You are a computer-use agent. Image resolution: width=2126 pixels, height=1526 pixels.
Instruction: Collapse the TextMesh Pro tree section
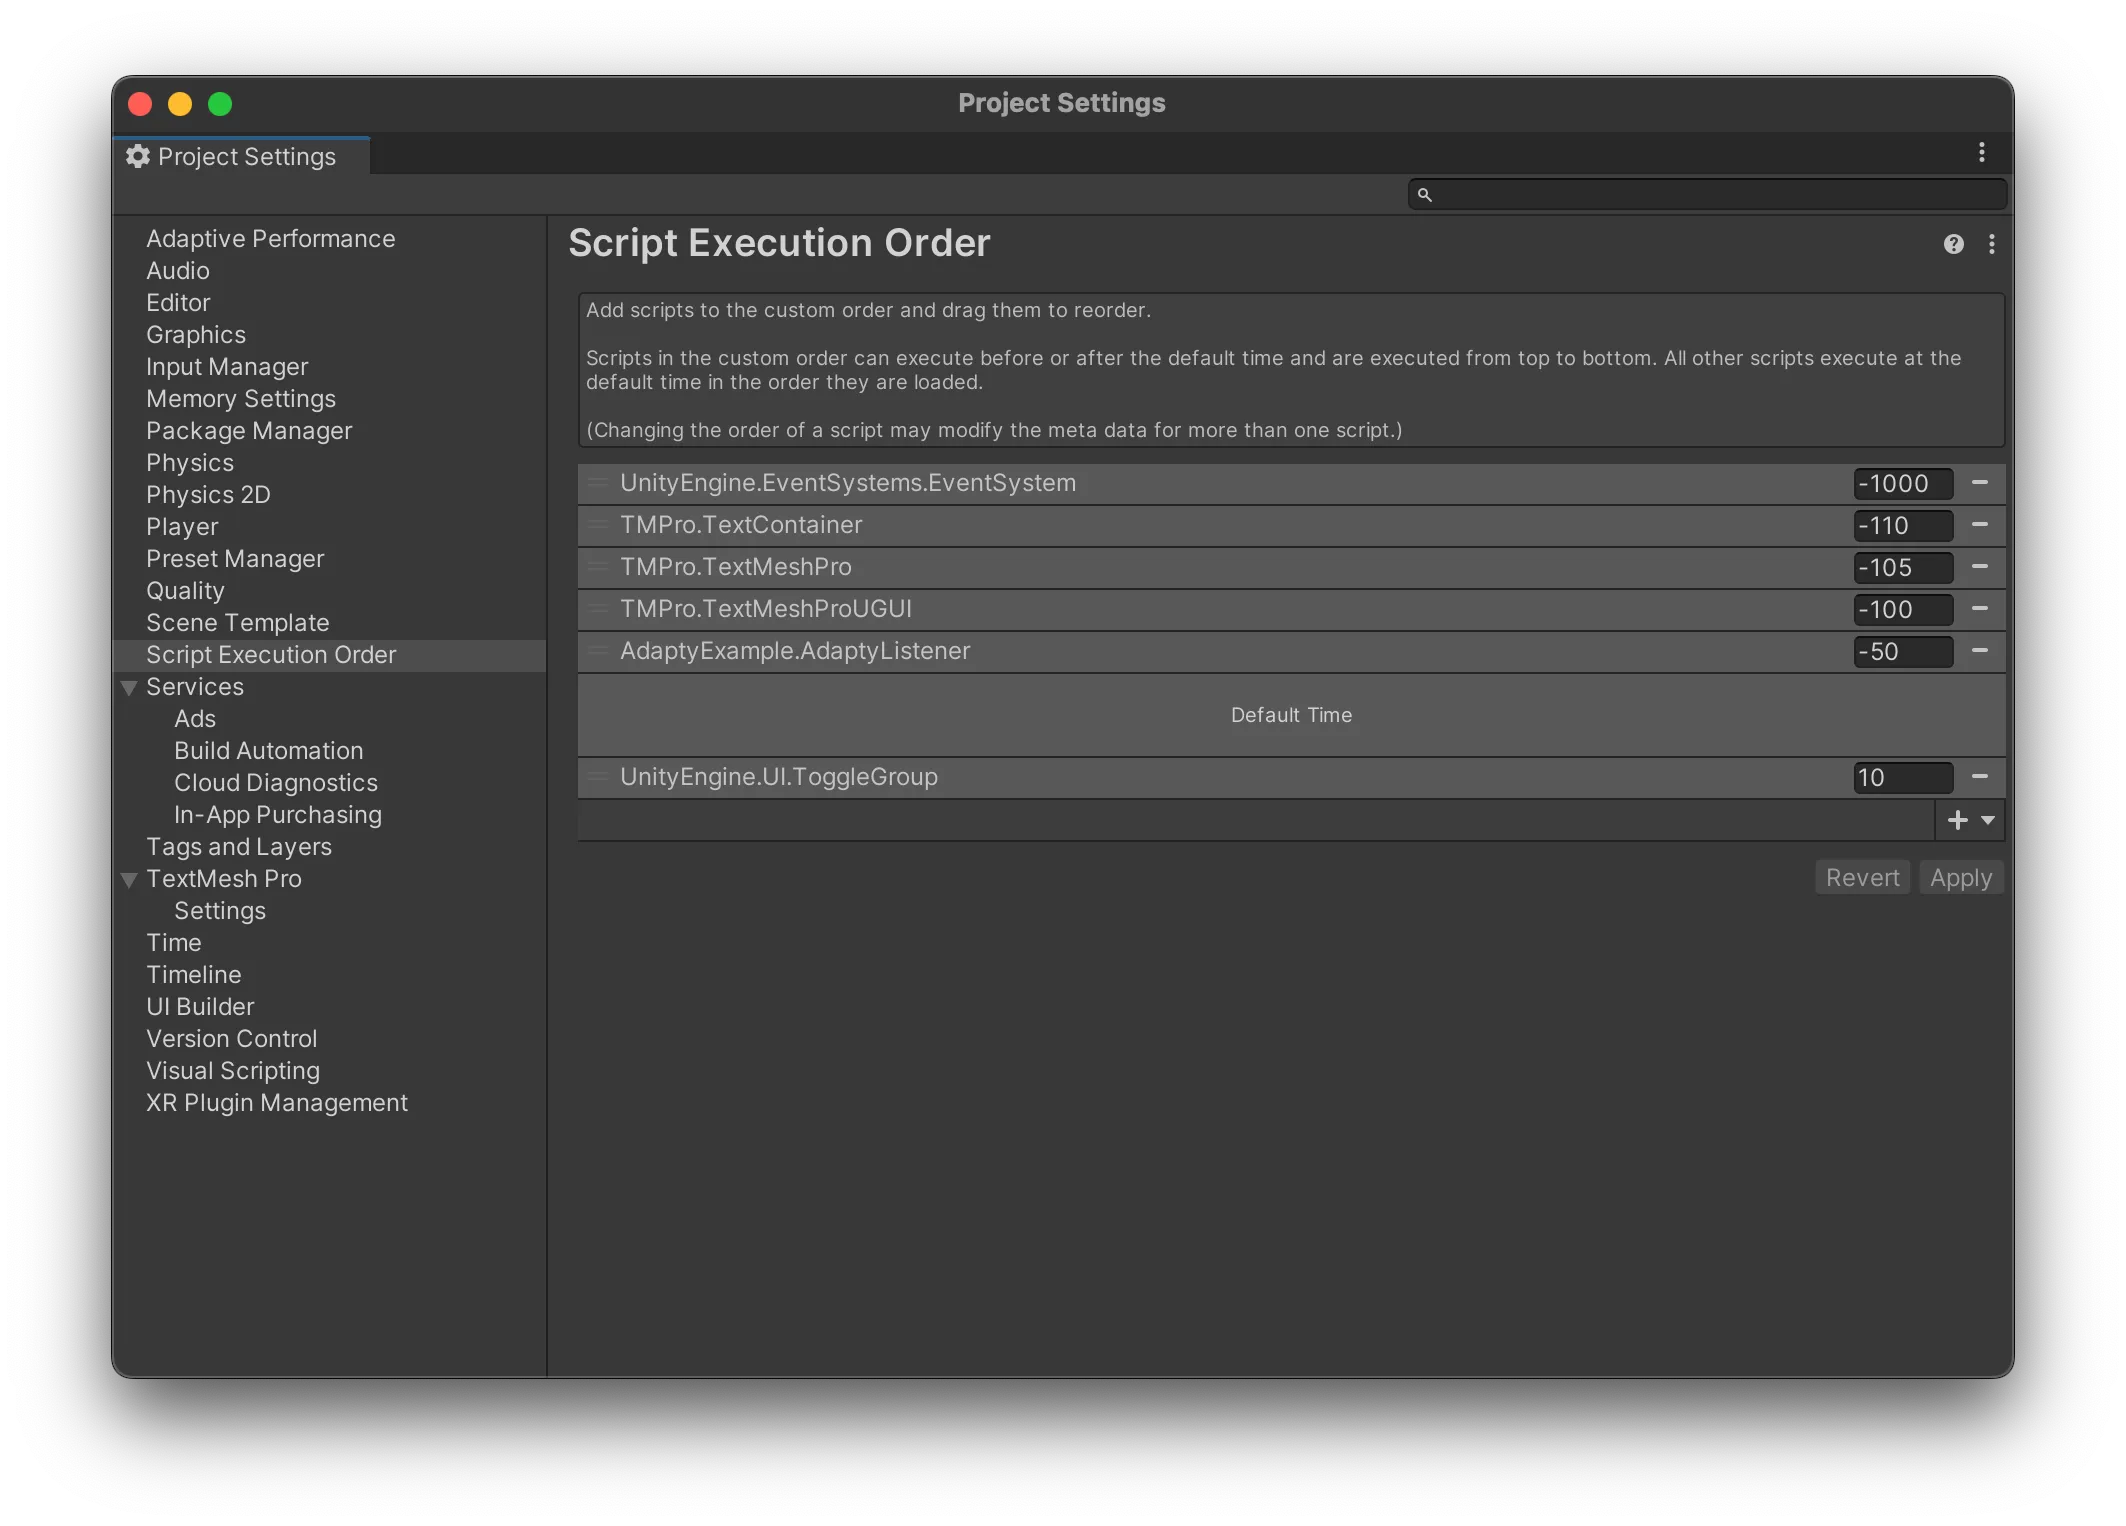[x=129, y=880]
